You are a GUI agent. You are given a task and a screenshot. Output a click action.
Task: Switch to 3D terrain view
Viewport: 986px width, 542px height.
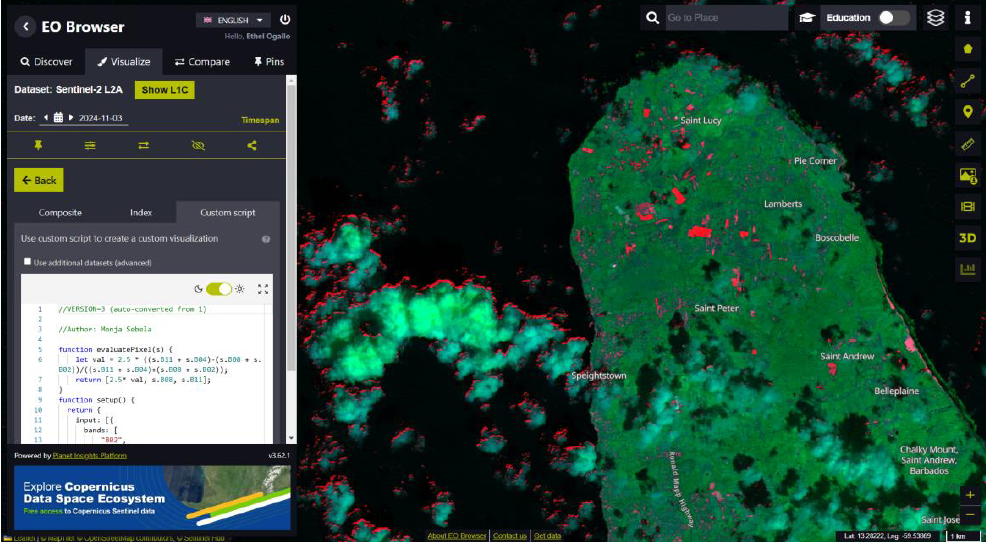click(967, 238)
